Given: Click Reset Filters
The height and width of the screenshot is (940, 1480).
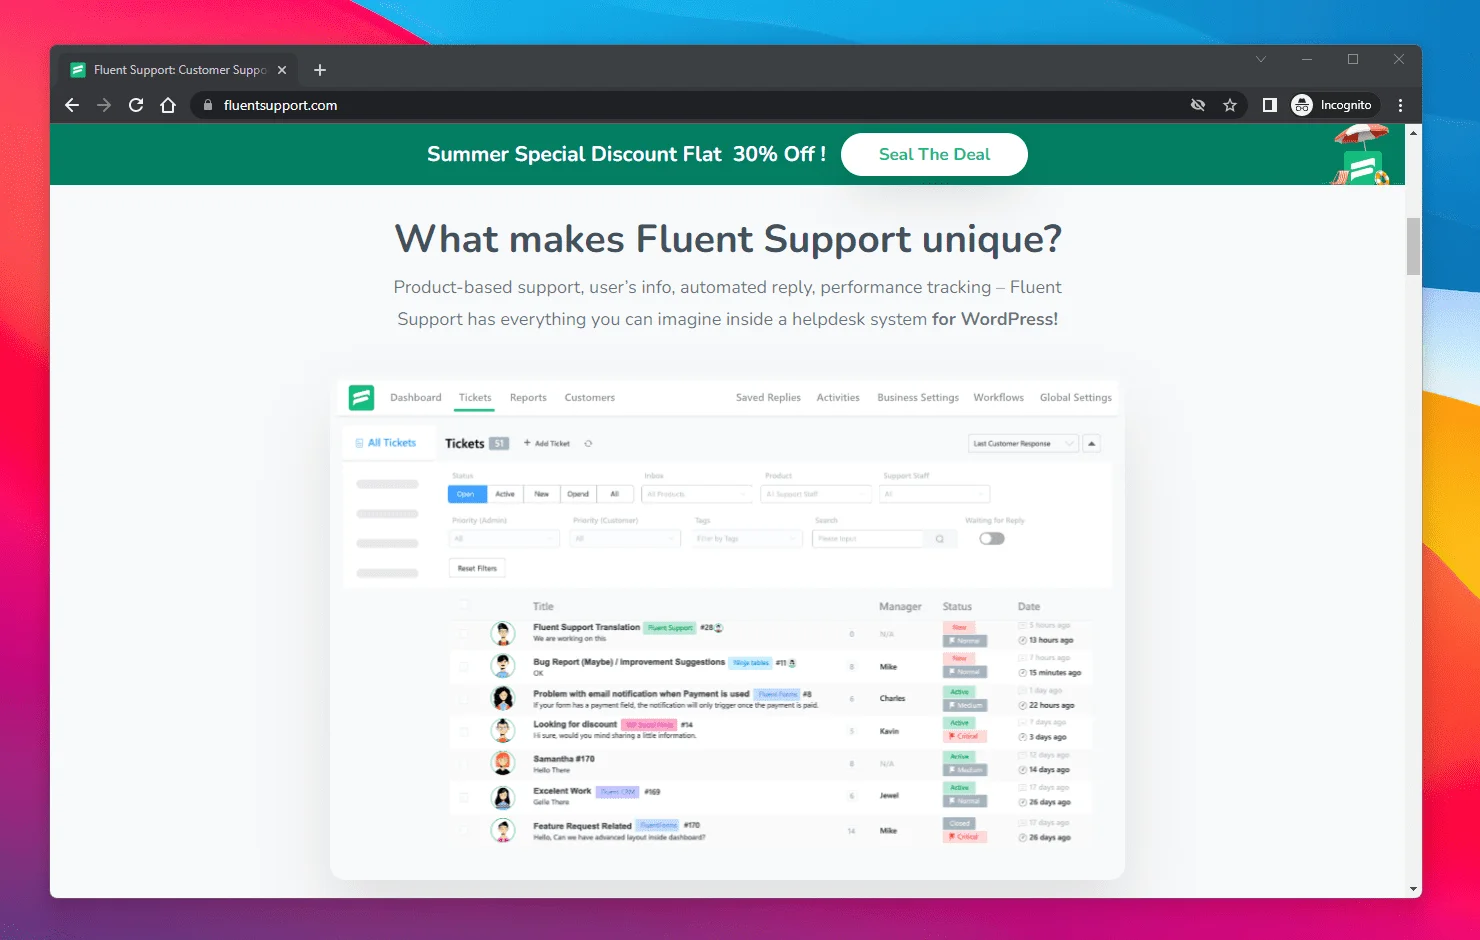Looking at the screenshot, I should pos(476,567).
